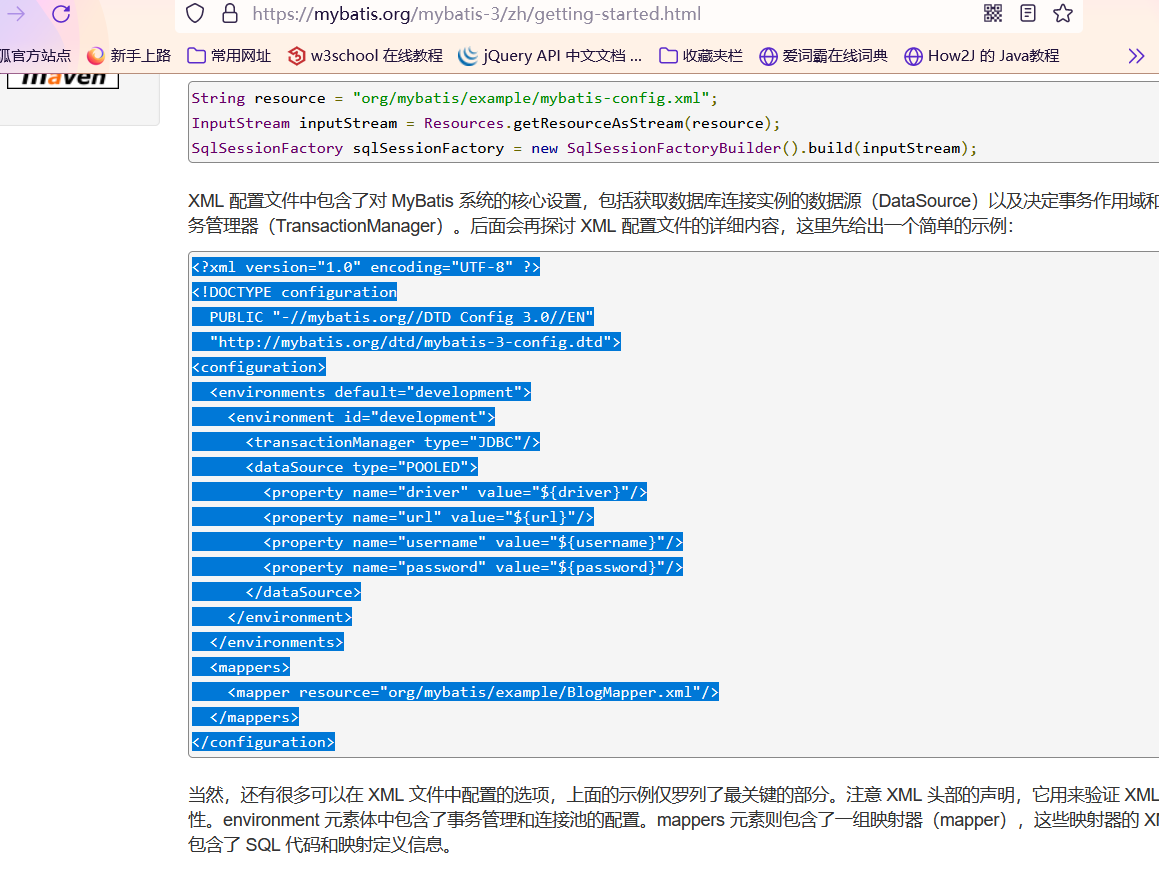Click the transactionManager type="JDBC" line

[x=366, y=442]
